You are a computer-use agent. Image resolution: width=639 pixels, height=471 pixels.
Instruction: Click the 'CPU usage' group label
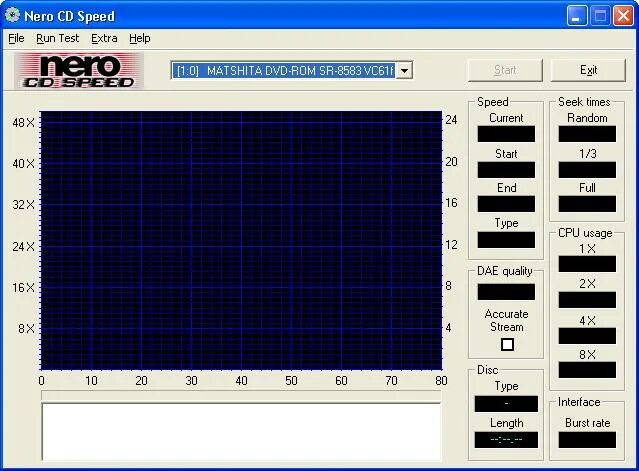point(585,233)
